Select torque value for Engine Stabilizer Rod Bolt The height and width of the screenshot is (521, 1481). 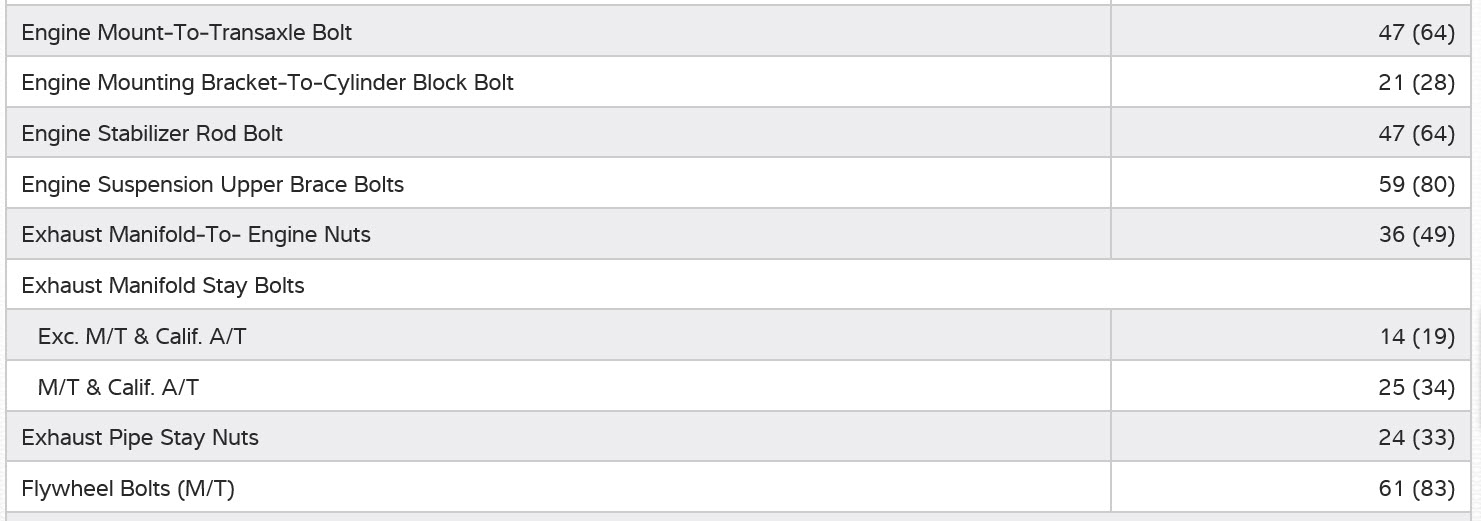point(1415,134)
